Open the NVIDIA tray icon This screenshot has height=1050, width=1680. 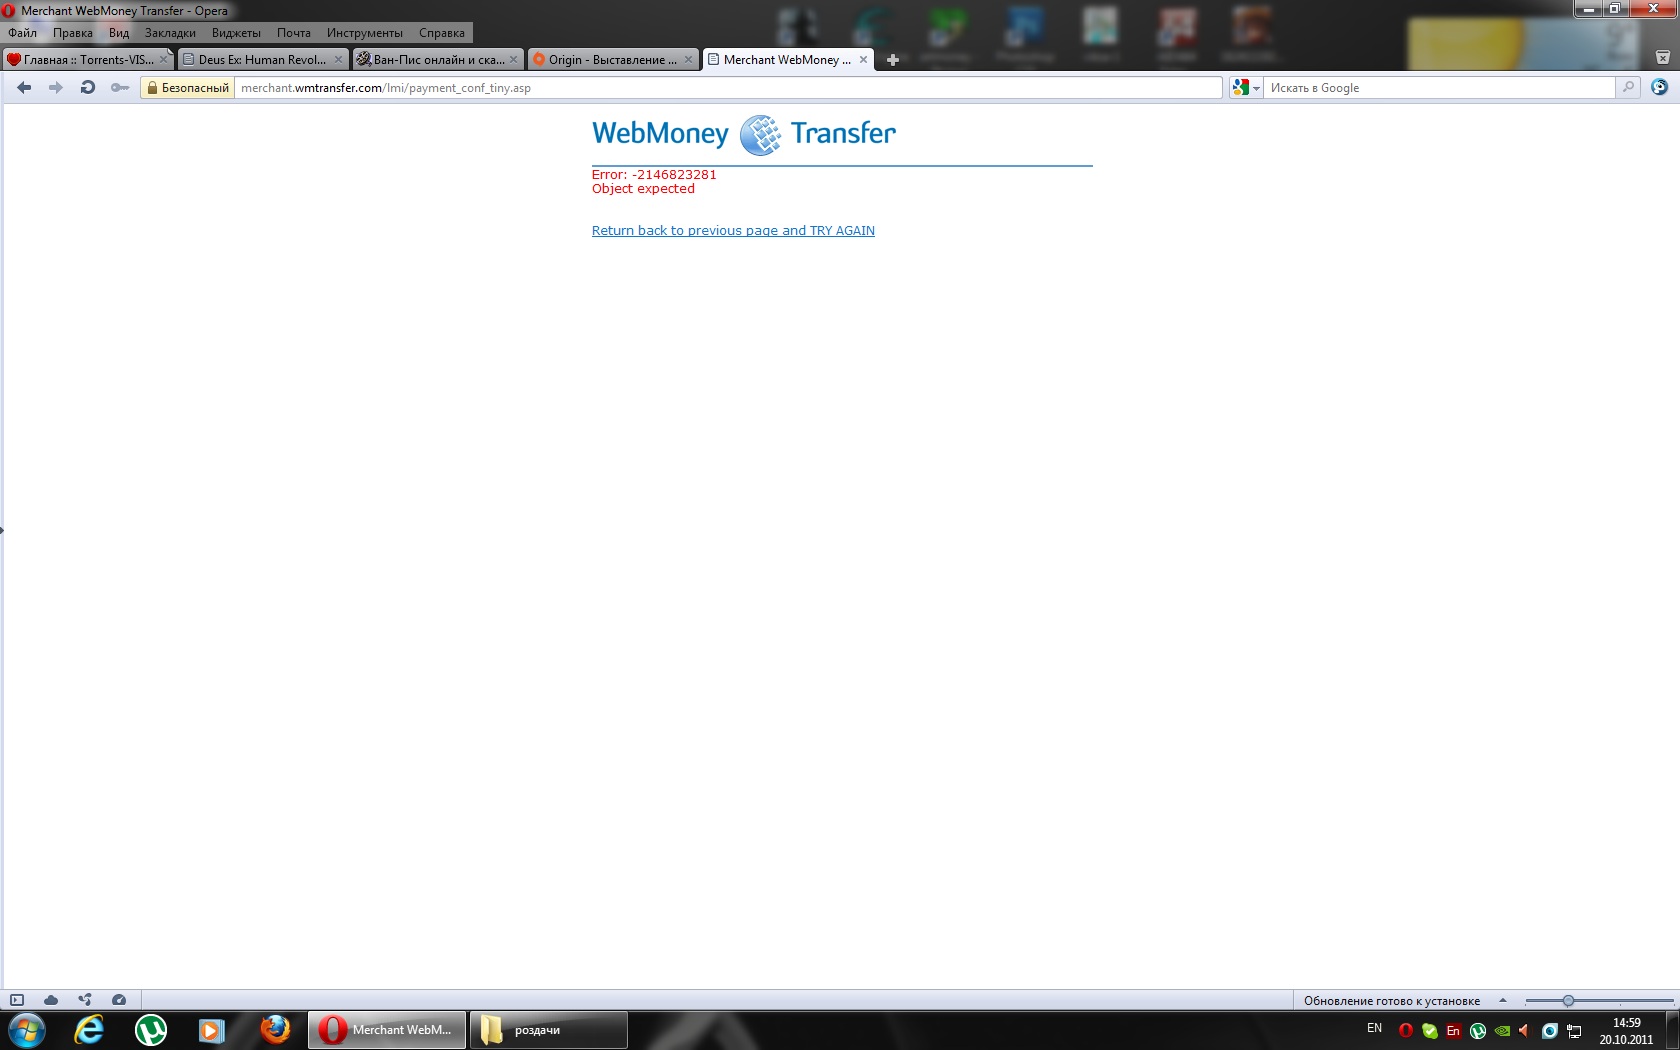pyautogui.click(x=1502, y=1031)
